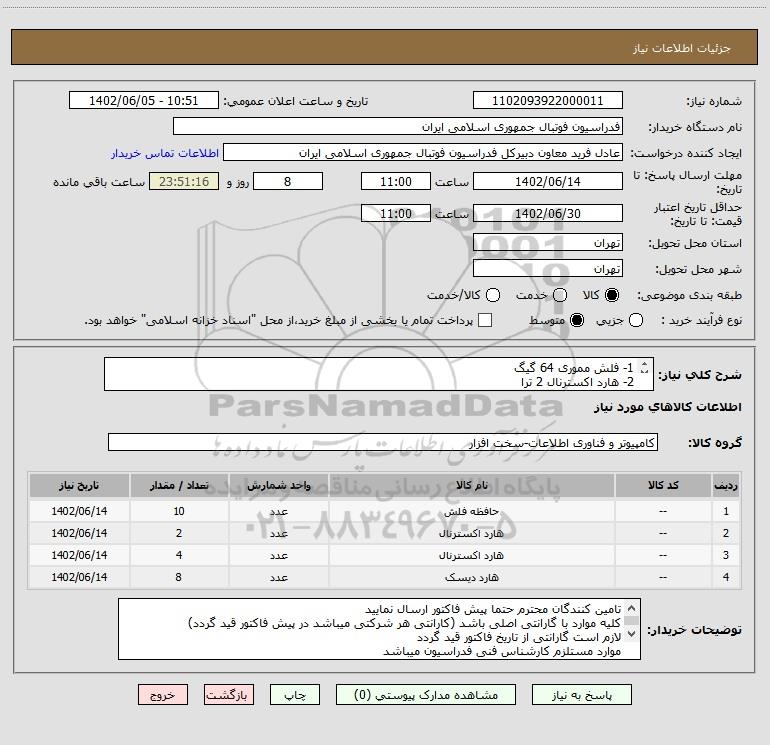
Task: Click date 1402/06/14 in هارد دیسک row
Action: click(79, 578)
